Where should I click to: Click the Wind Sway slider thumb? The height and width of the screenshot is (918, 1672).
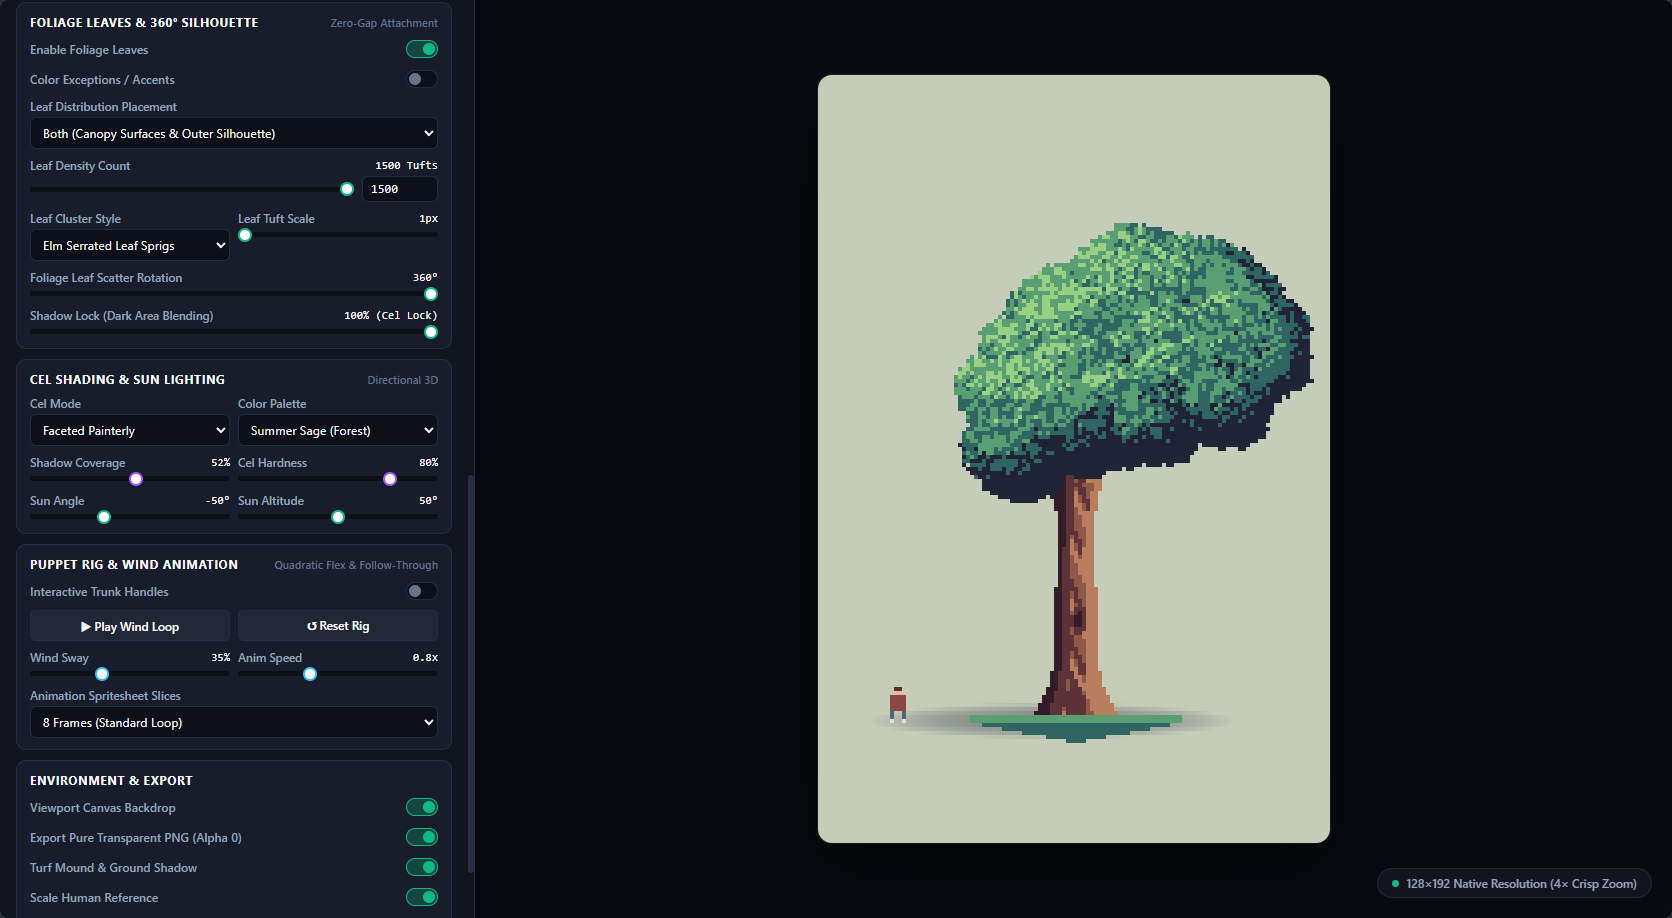click(102, 674)
